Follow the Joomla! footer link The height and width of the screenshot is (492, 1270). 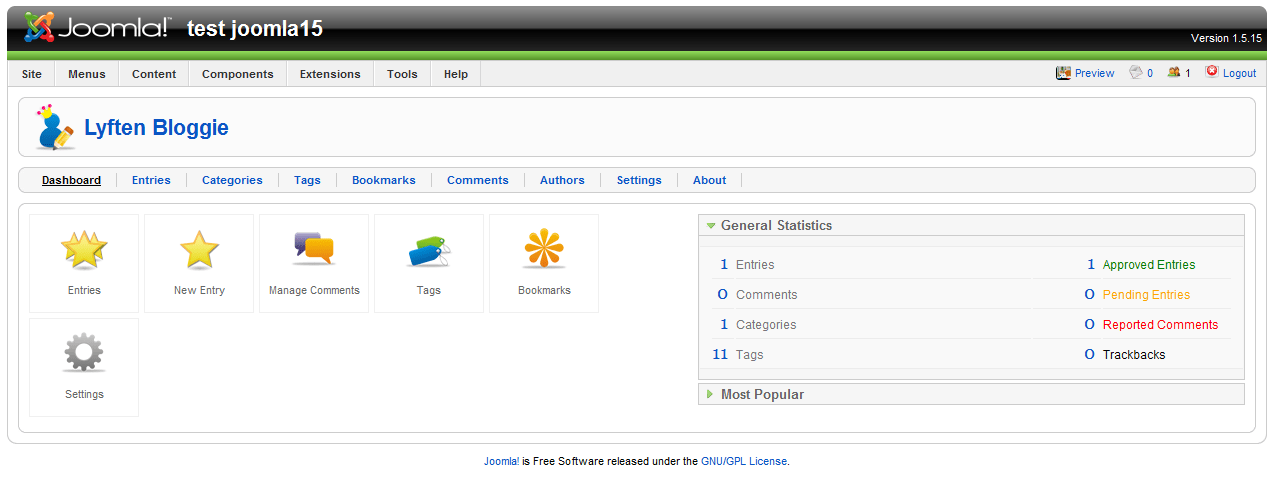[501, 461]
